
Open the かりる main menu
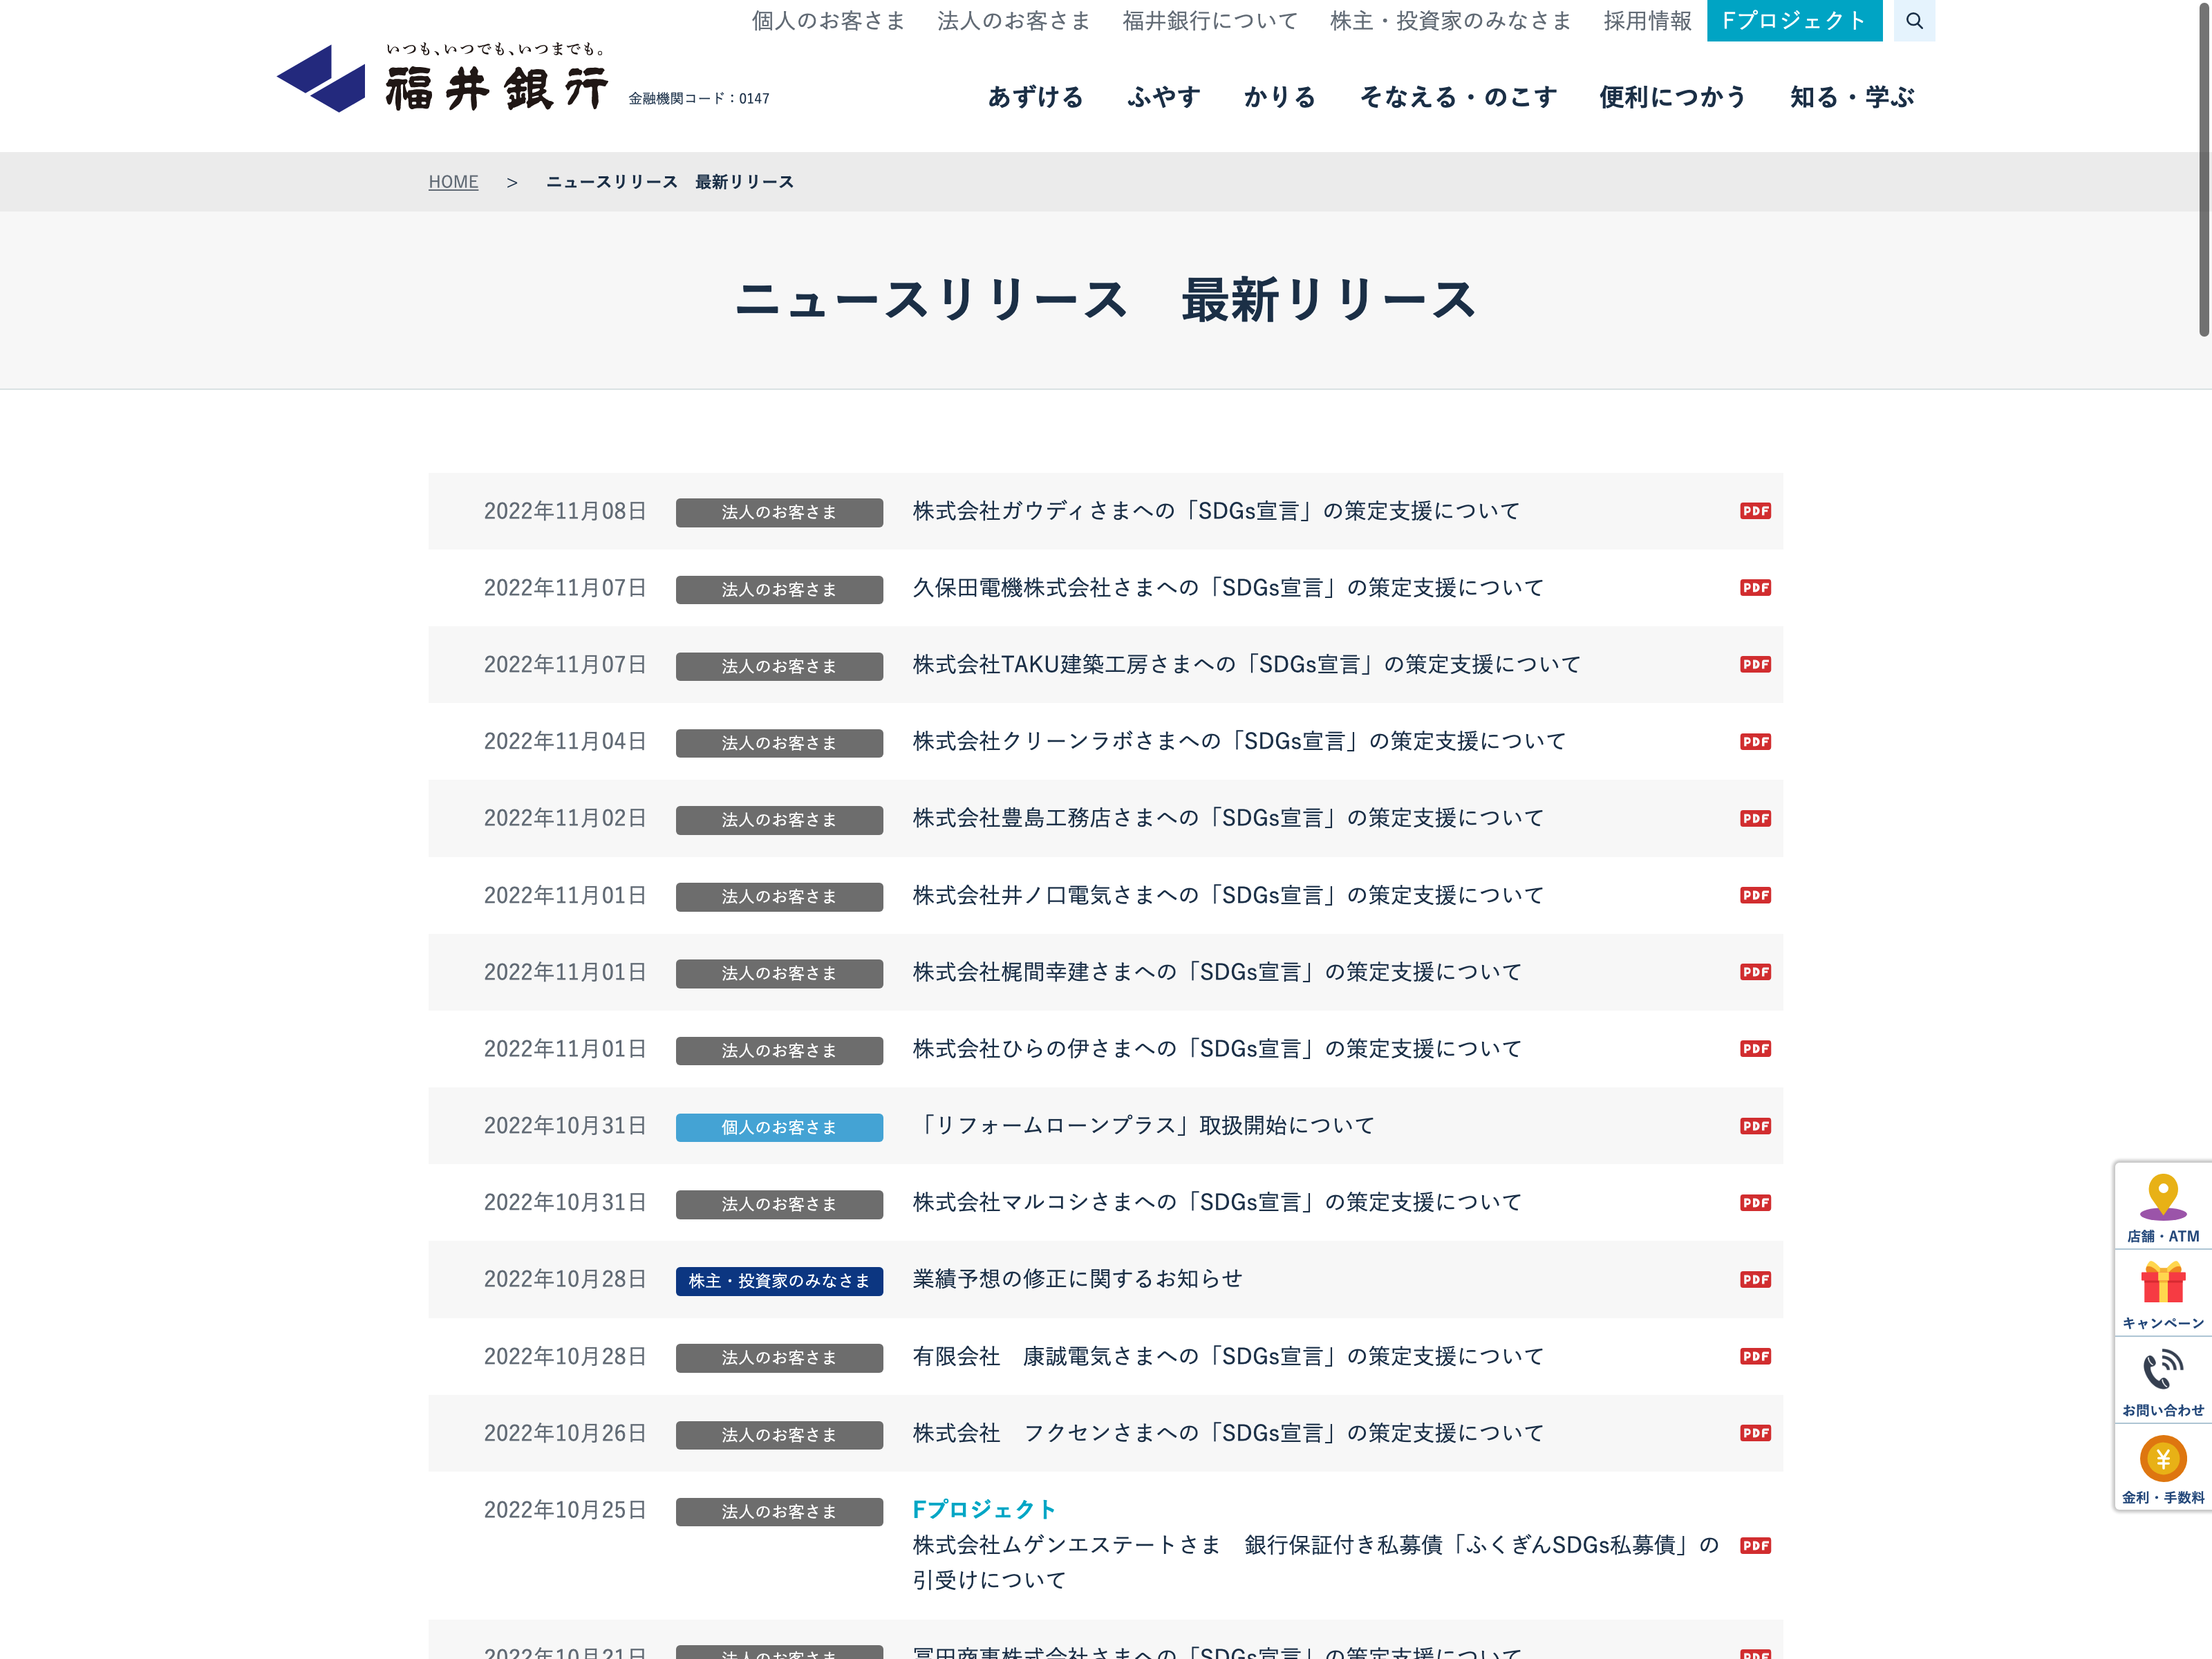pyautogui.click(x=1279, y=97)
